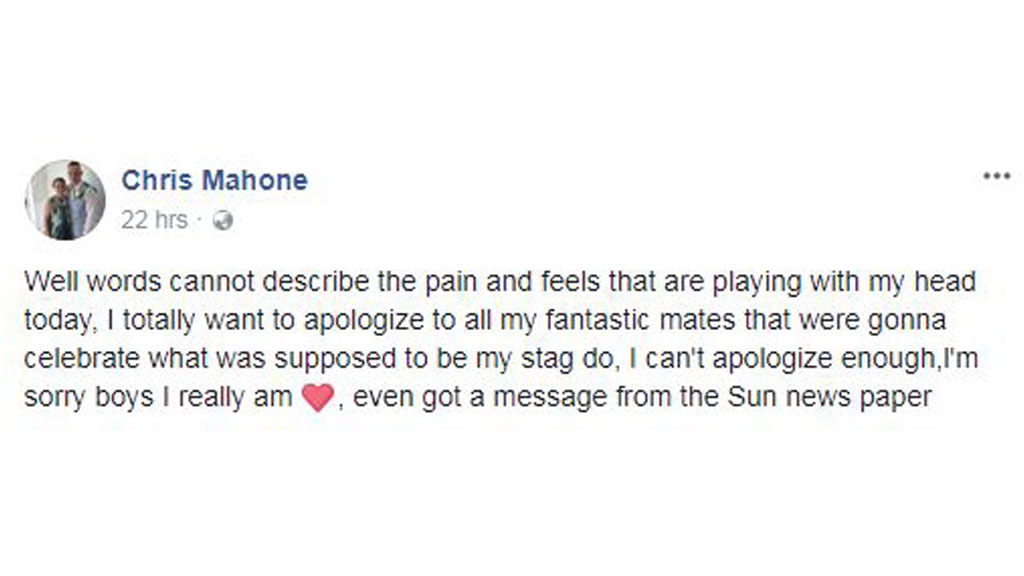Open the post permalink via 22 hrs
The image size is (1024, 576).
(154, 220)
